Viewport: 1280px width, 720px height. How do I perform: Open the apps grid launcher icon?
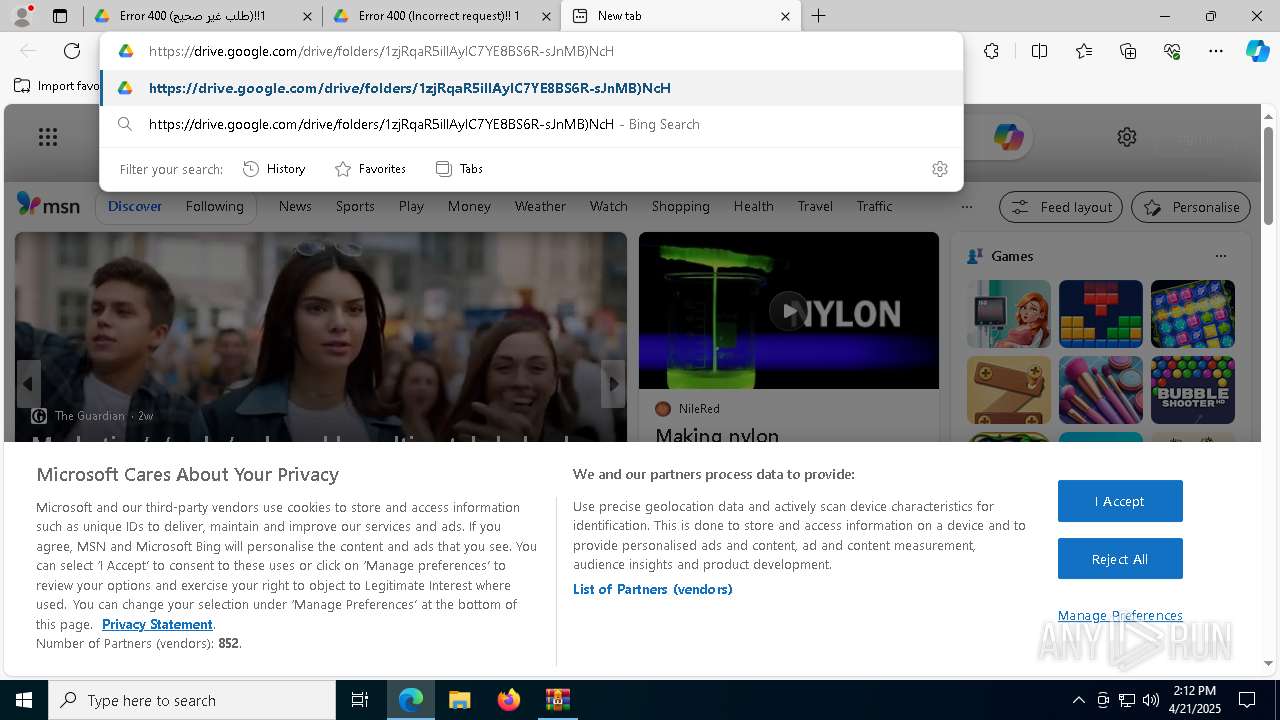[48, 137]
